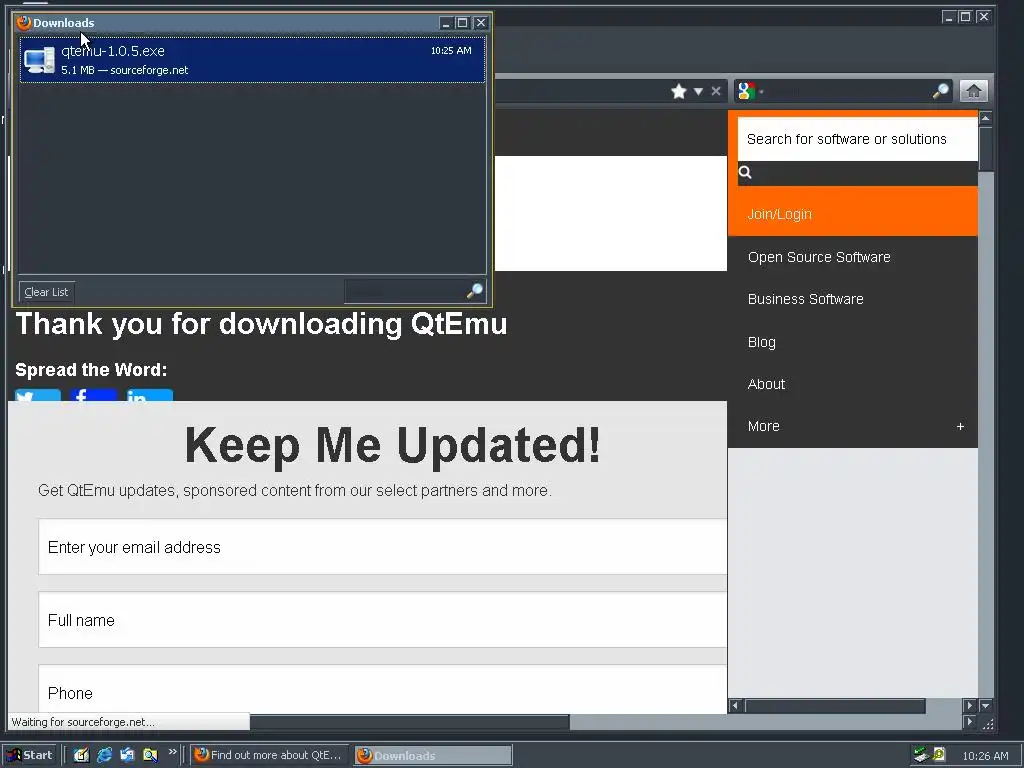Click the vertical scrollbar down arrow
Image resolution: width=1024 pixels, height=768 pixels.
(x=985, y=705)
